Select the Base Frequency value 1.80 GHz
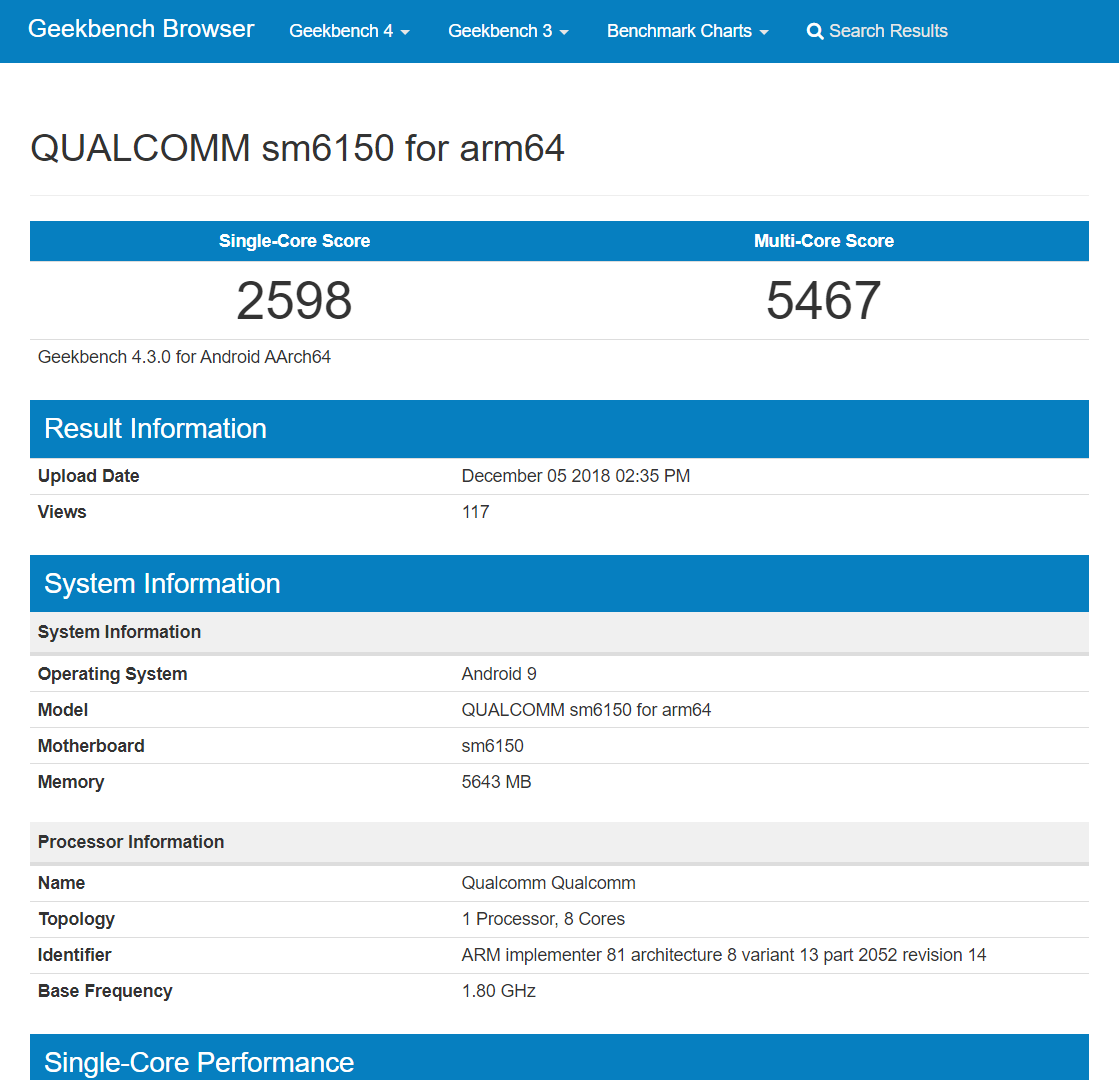Viewport: 1119px width, 1080px height. point(498,991)
